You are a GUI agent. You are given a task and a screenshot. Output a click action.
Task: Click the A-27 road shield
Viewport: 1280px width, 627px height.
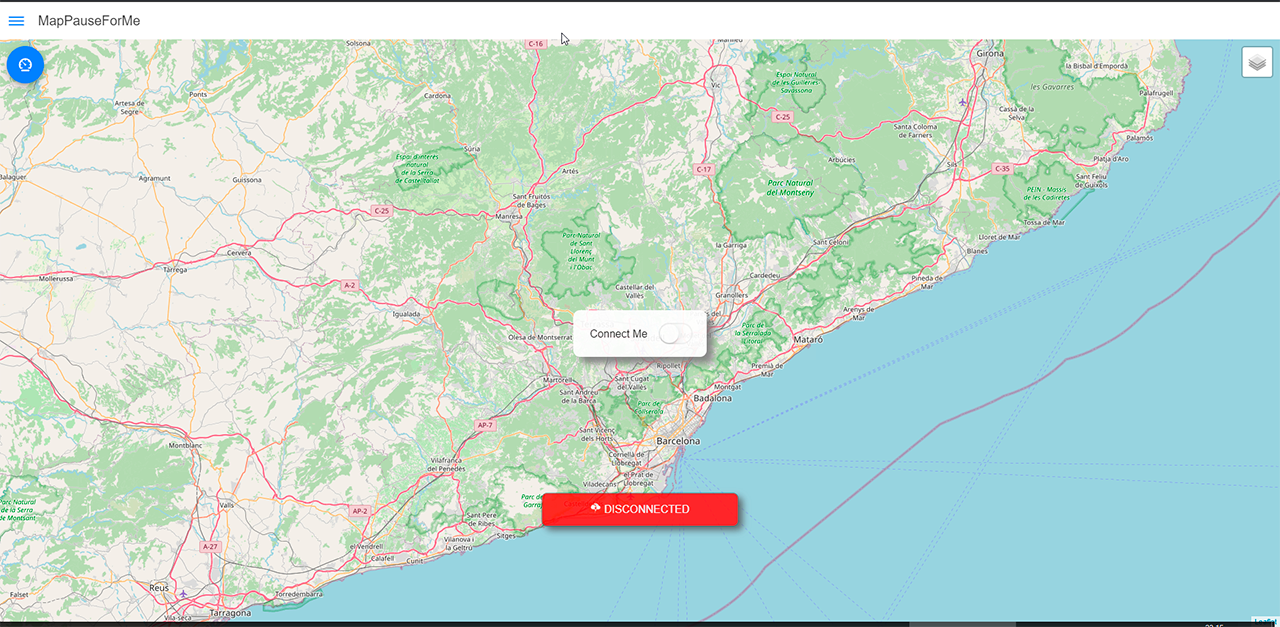point(209,547)
